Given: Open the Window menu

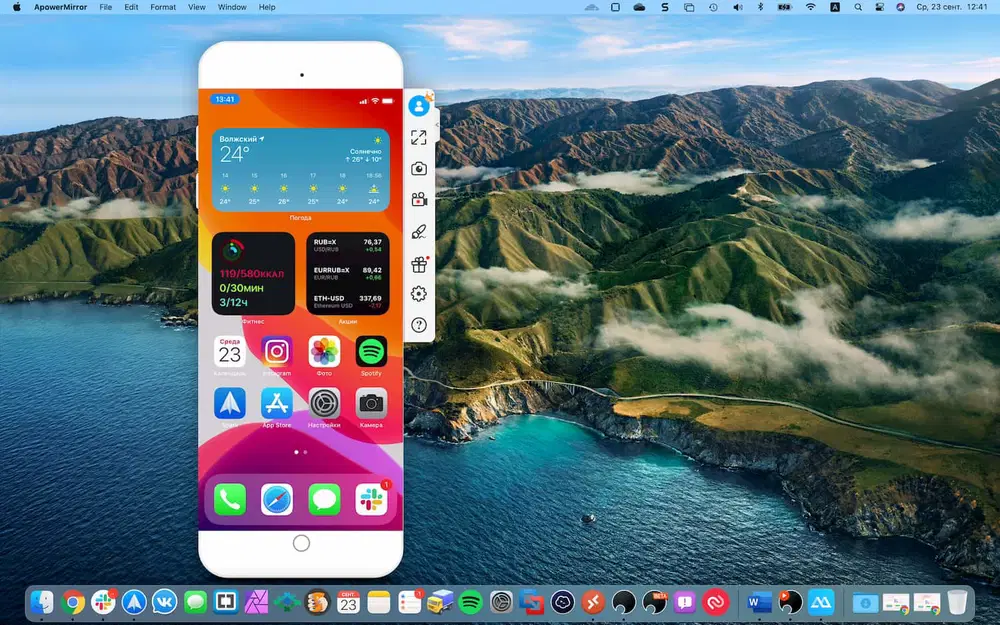Looking at the screenshot, I should tap(231, 7).
